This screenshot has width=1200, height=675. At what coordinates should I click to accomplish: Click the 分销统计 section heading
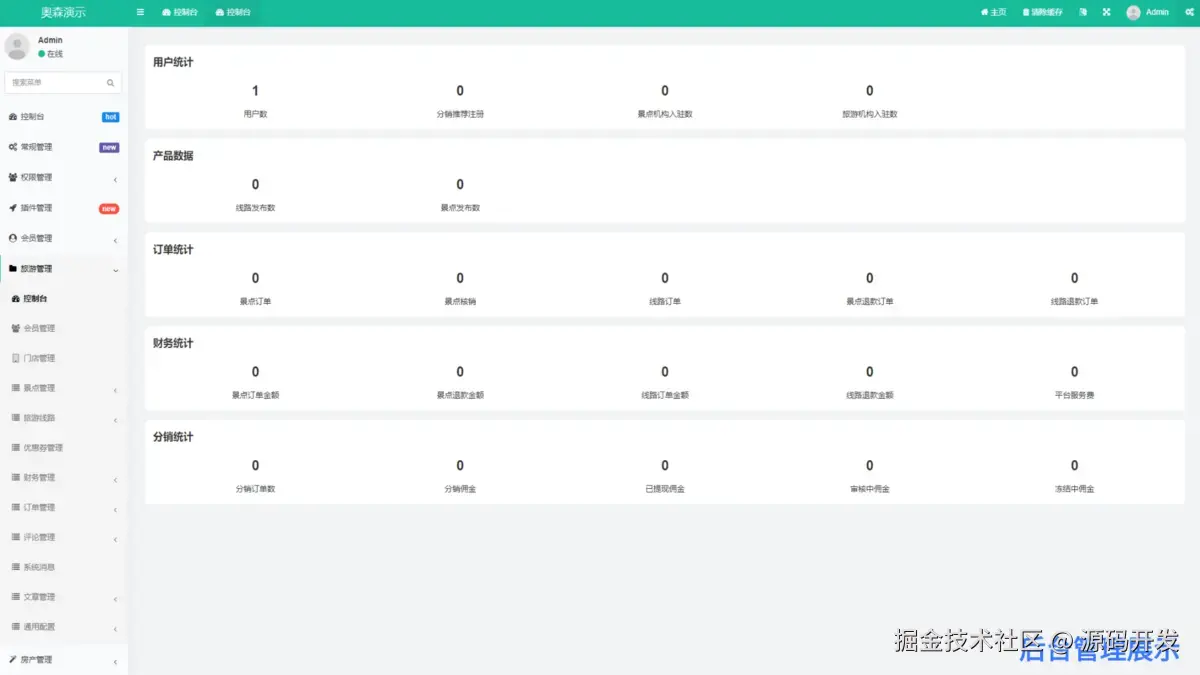click(173, 437)
